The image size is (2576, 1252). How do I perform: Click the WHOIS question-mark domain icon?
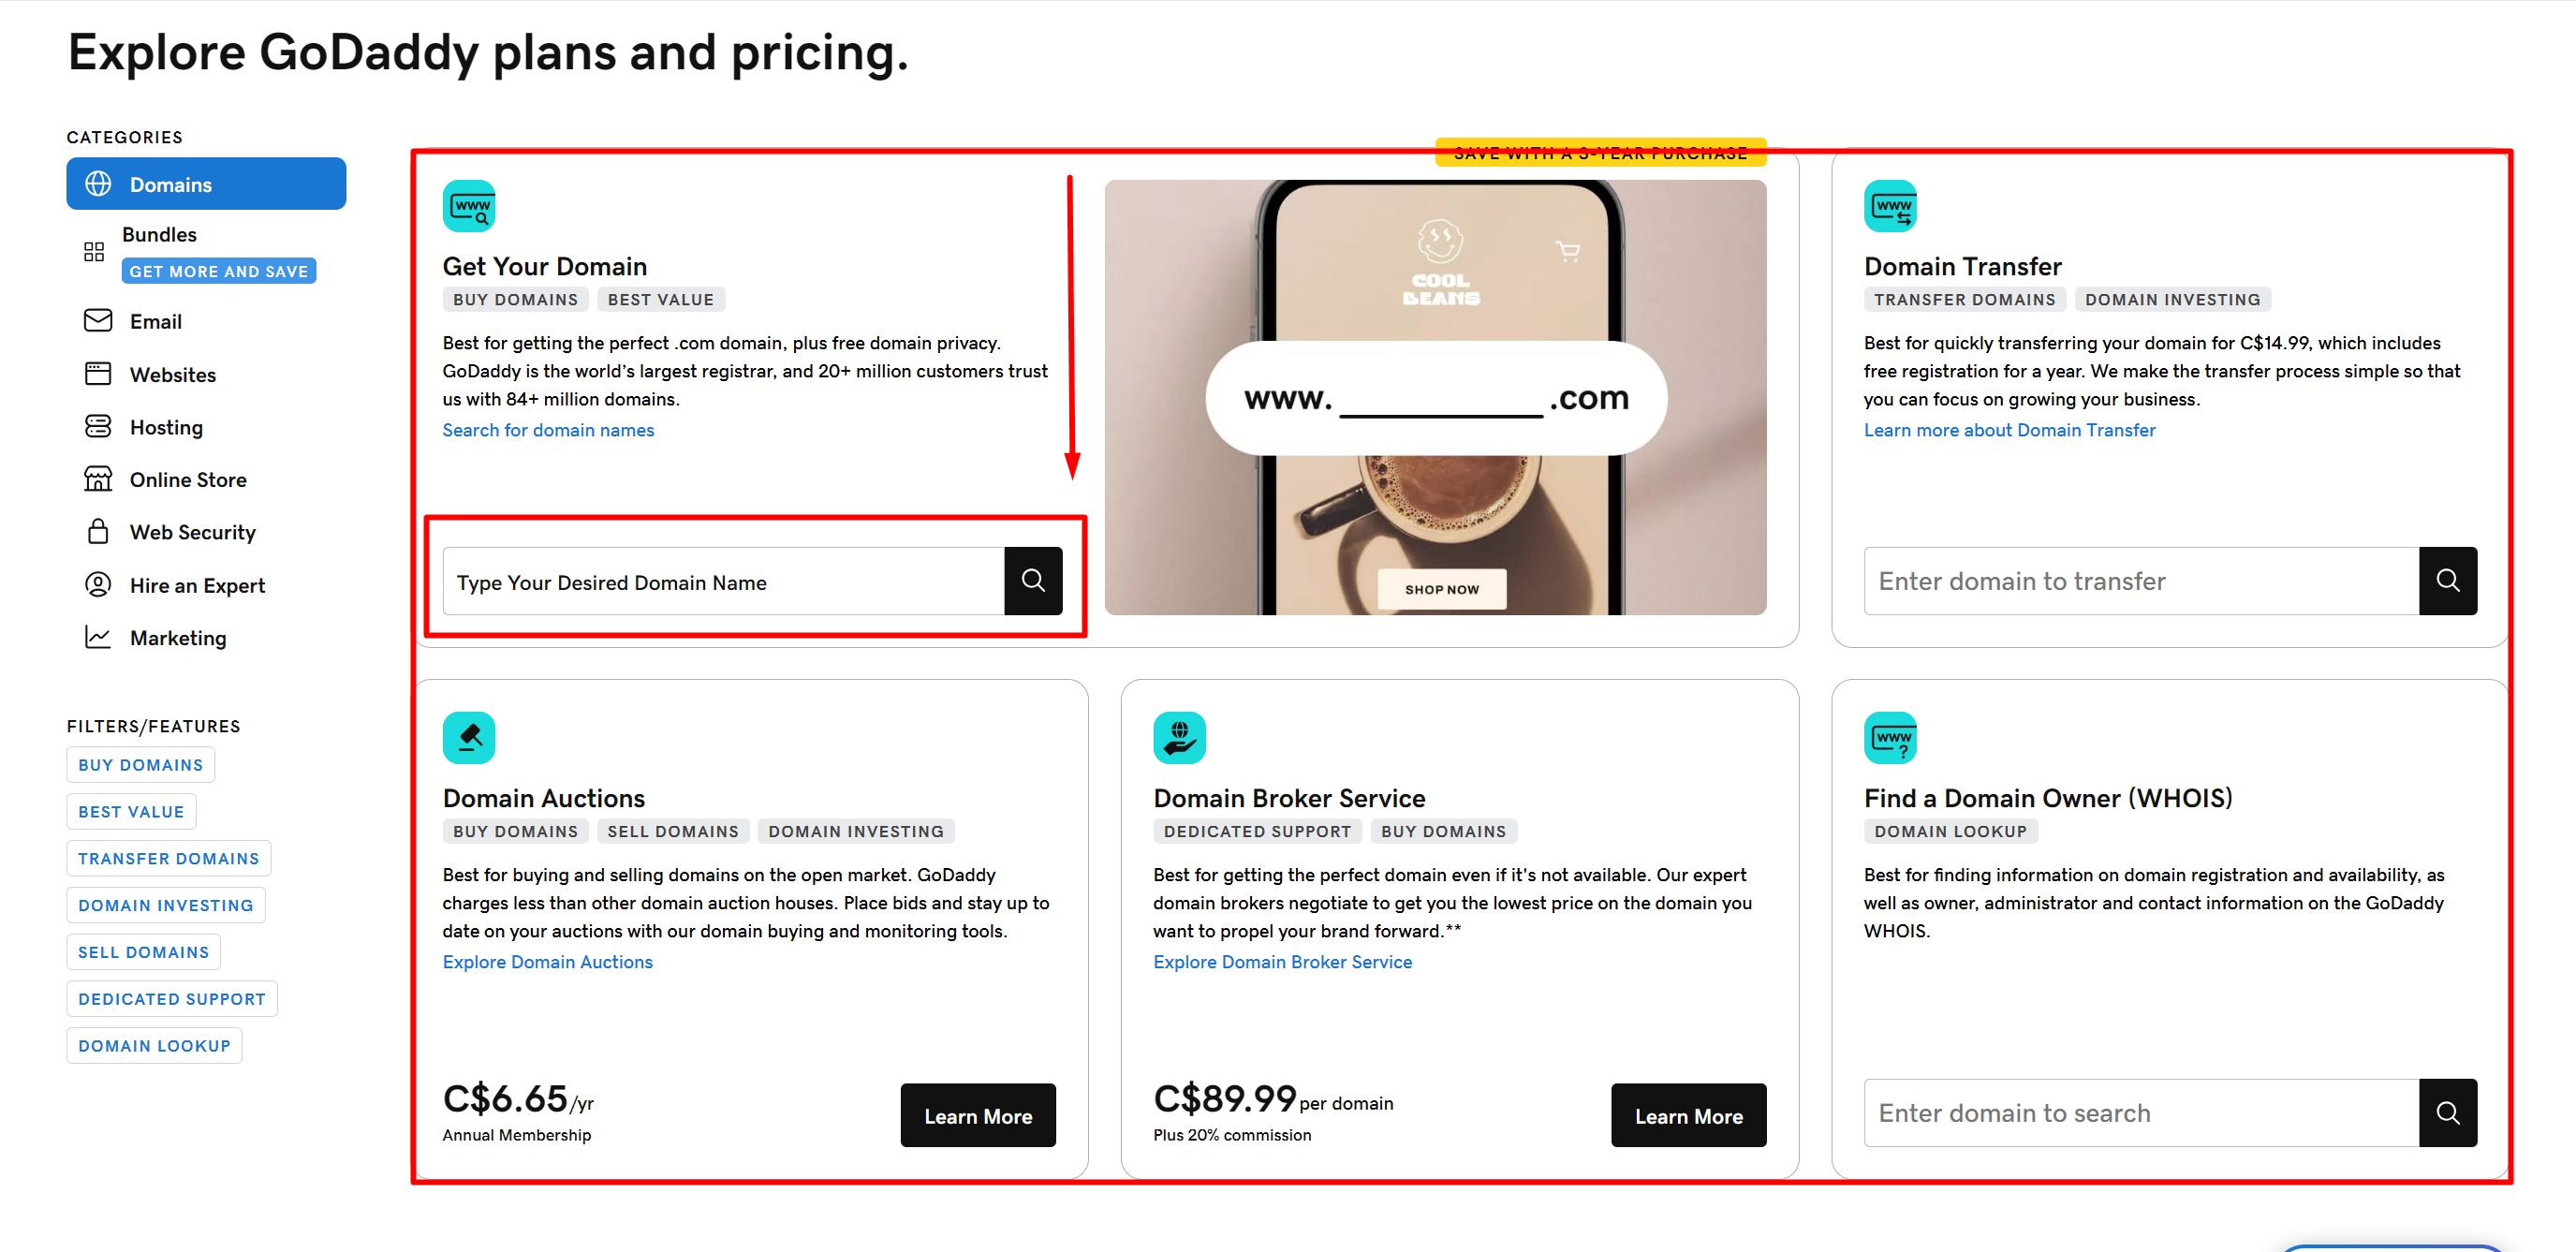pyautogui.click(x=1891, y=737)
